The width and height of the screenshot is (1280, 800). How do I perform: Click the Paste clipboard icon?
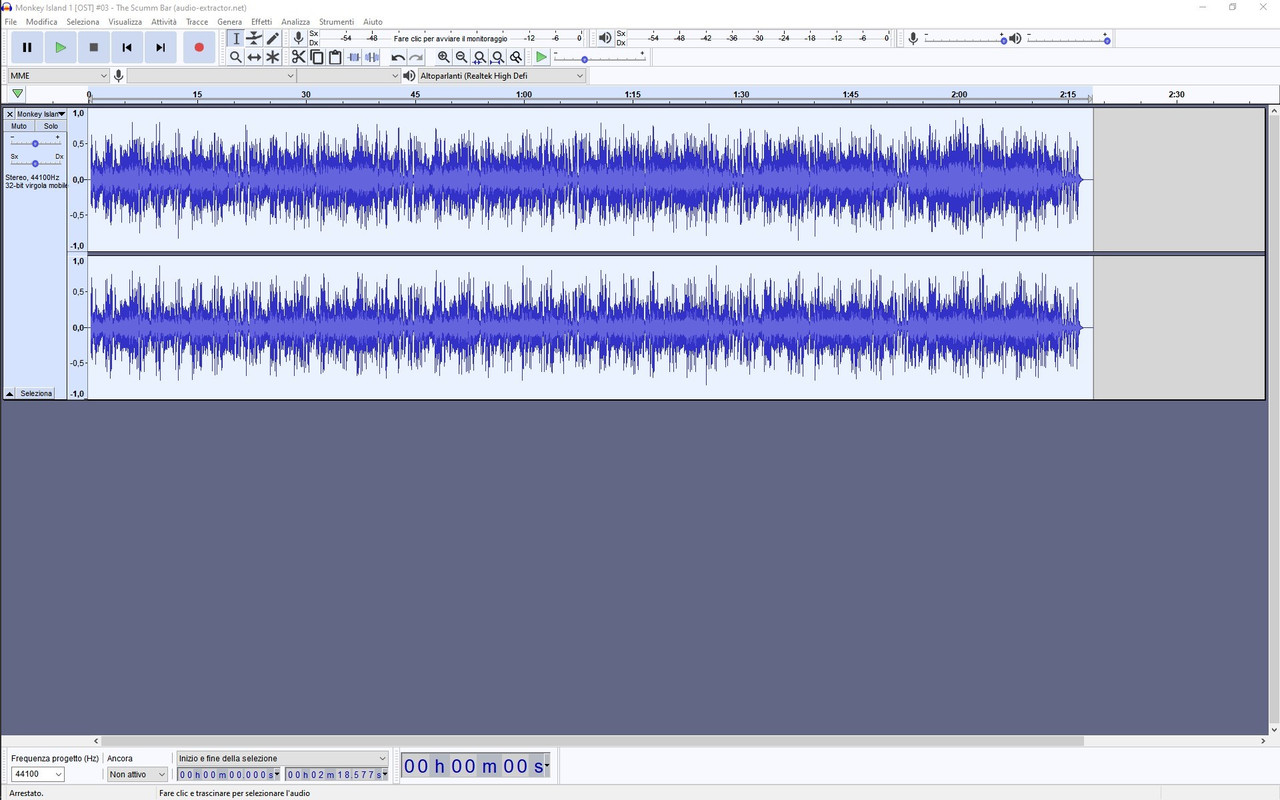335,57
